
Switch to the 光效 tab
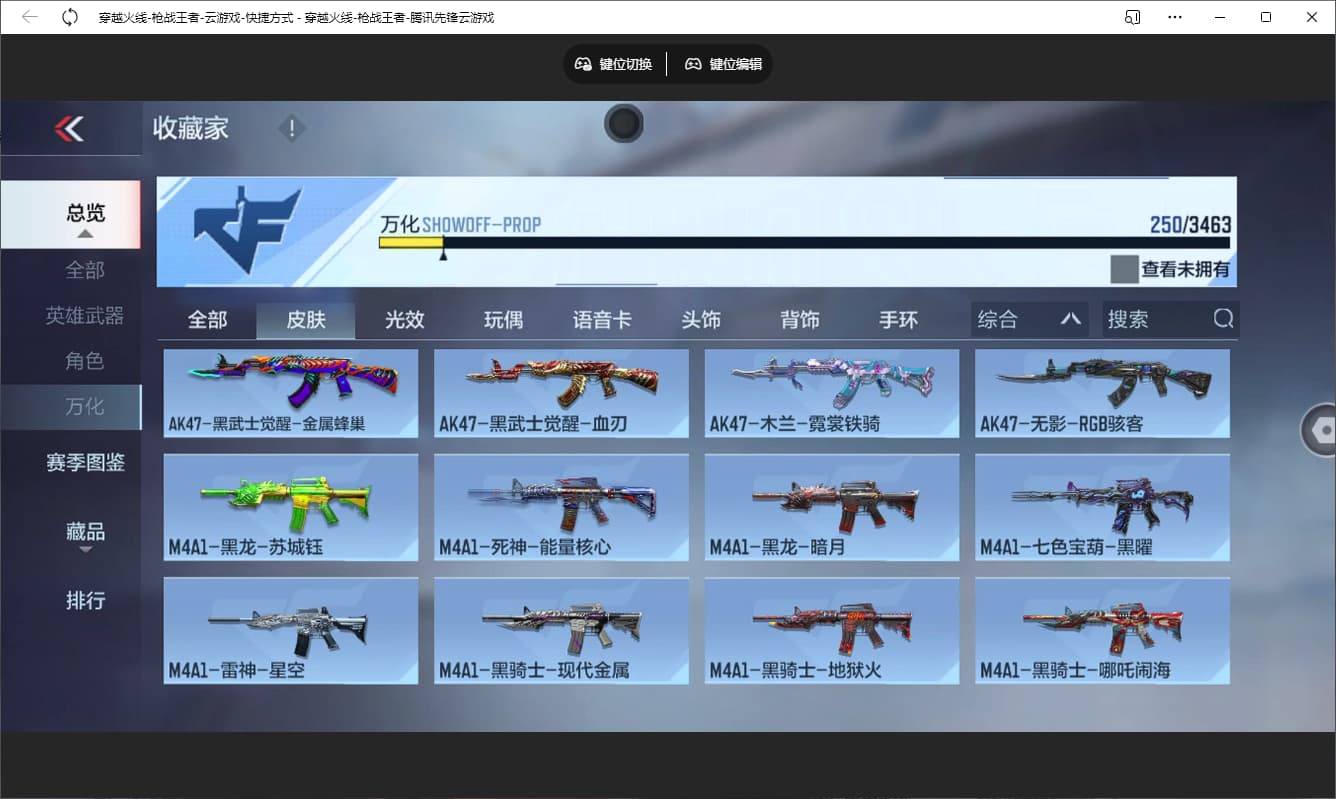[x=404, y=318]
